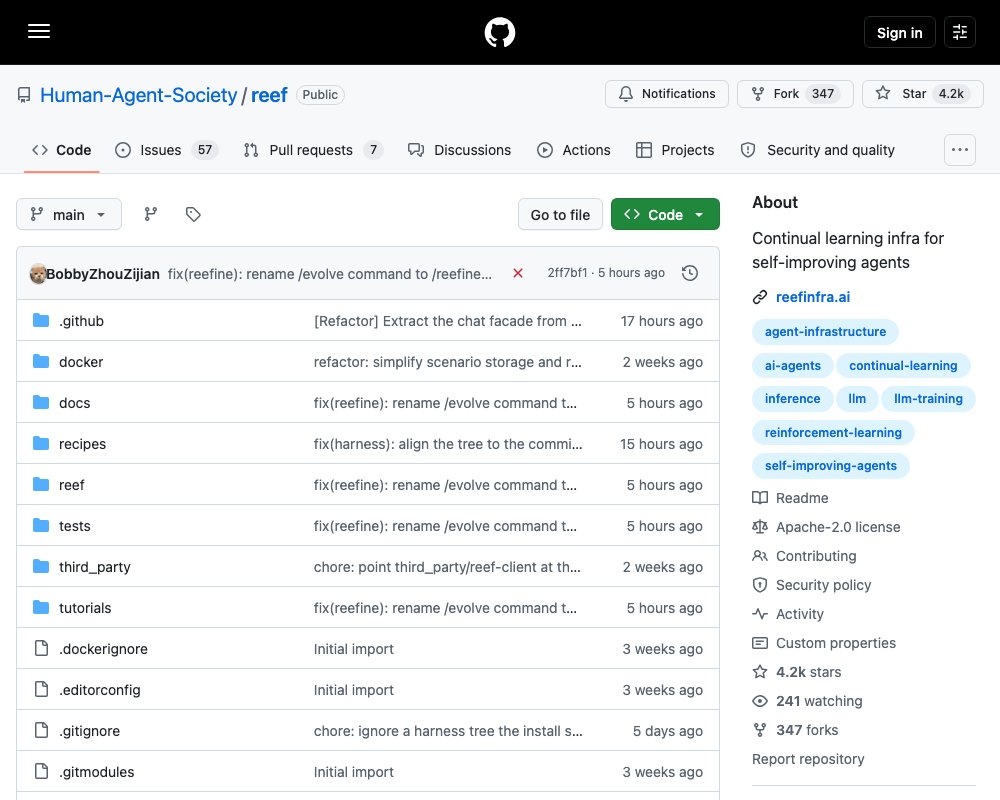Star the repository with the Star button

click(x=922, y=94)
